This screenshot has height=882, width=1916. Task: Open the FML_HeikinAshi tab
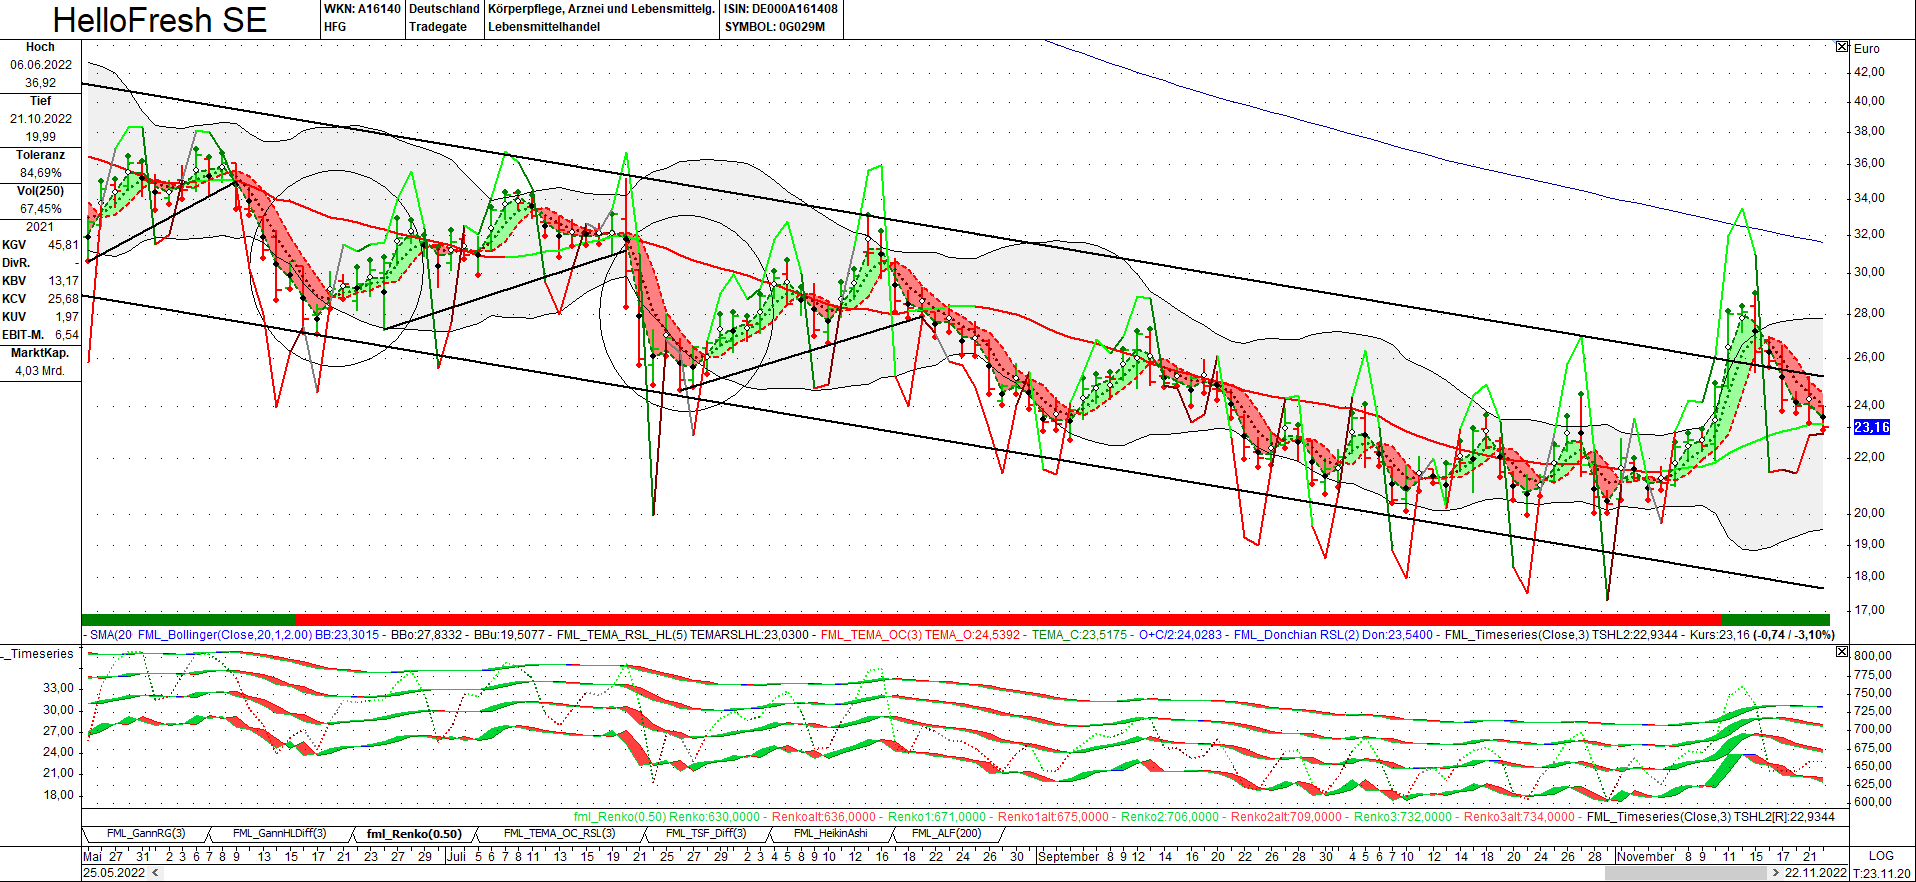[830, 834]
